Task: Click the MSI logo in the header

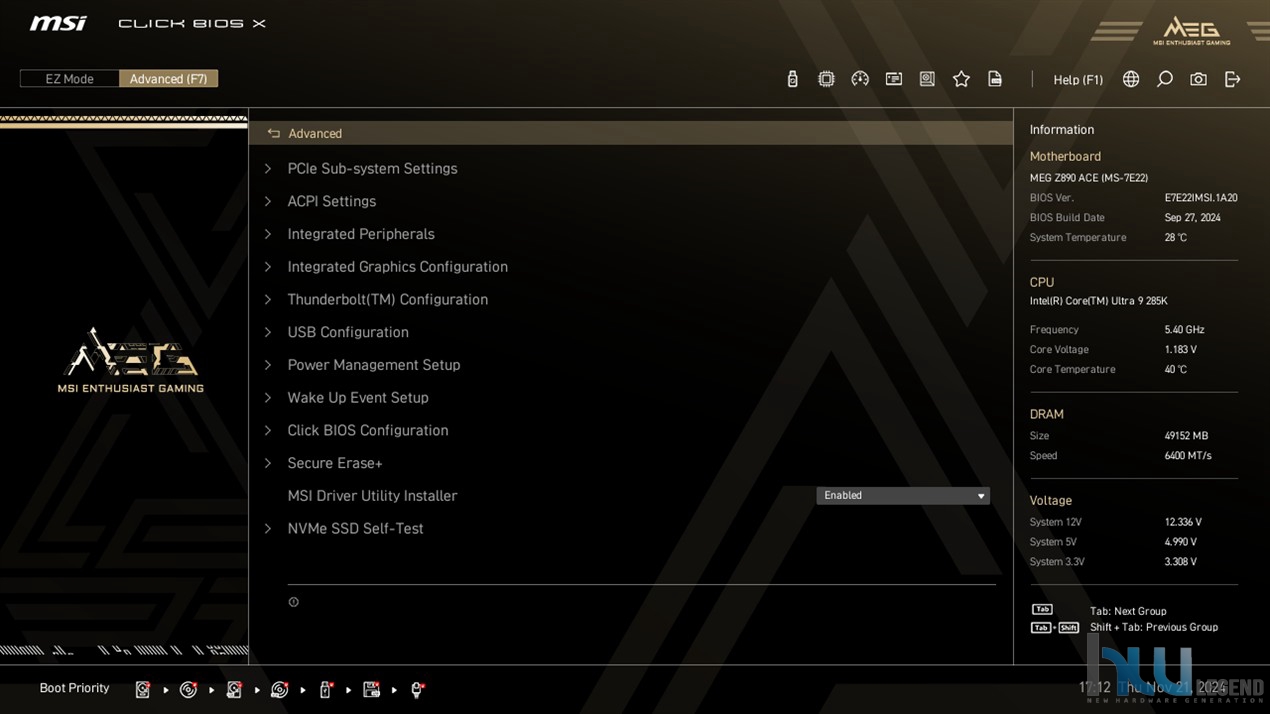Action: pos(58,23)
